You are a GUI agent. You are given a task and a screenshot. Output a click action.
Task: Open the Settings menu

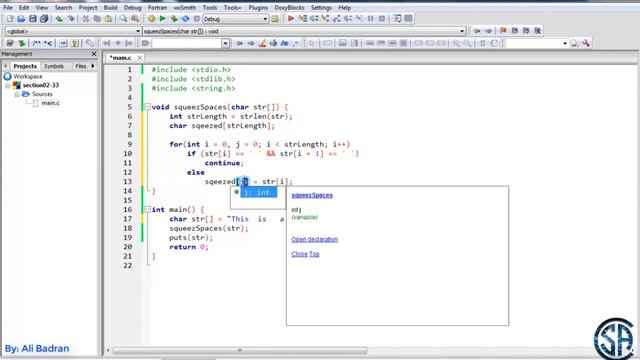point(321,8)
